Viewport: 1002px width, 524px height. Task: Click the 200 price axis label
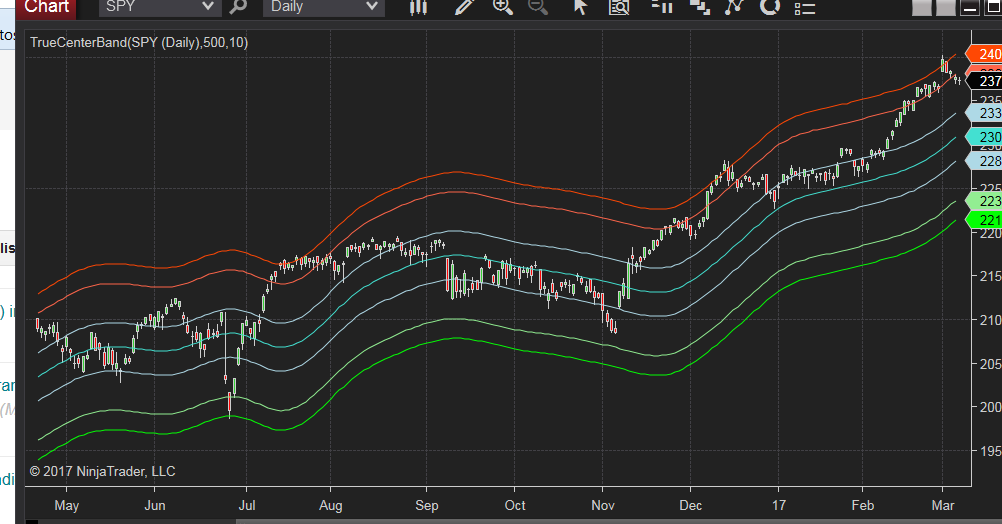tap(990, 407)
